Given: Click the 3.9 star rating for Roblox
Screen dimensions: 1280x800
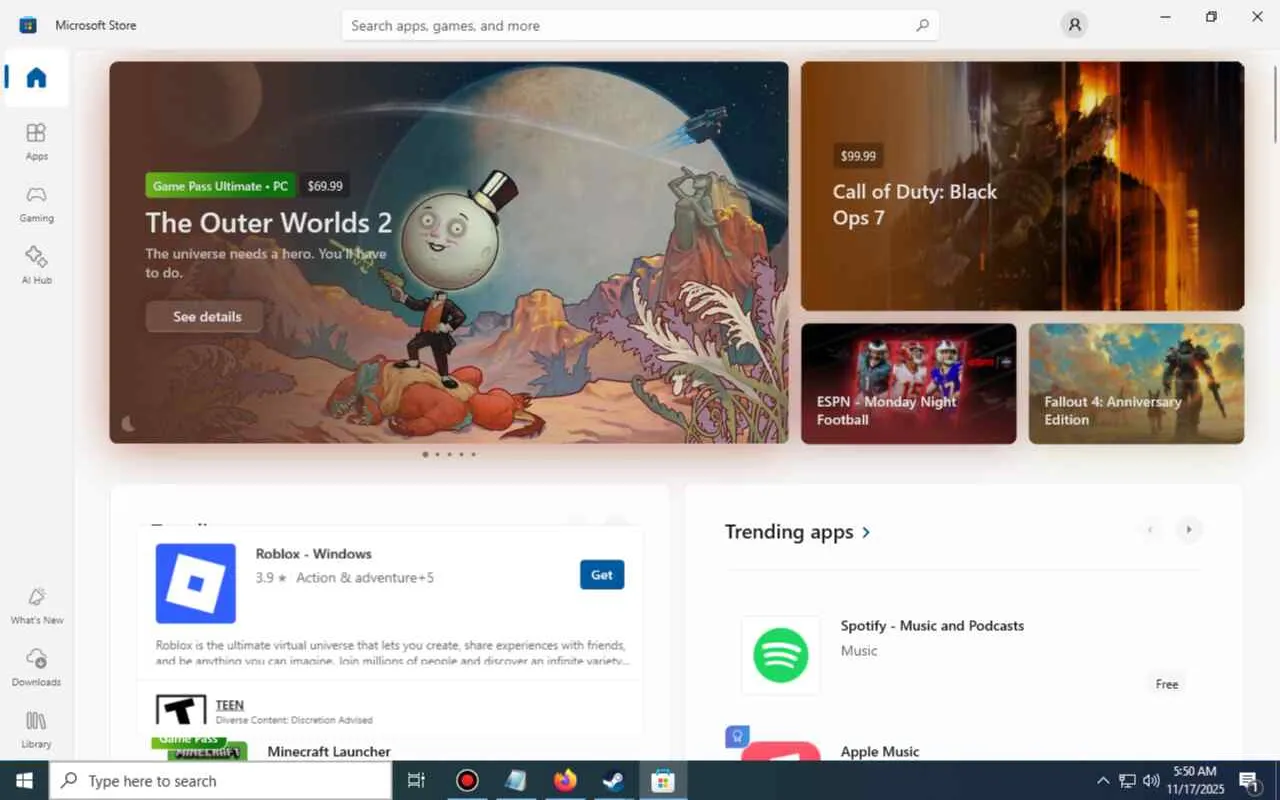Looking at the screenshot, I should [x=271, y=577].
